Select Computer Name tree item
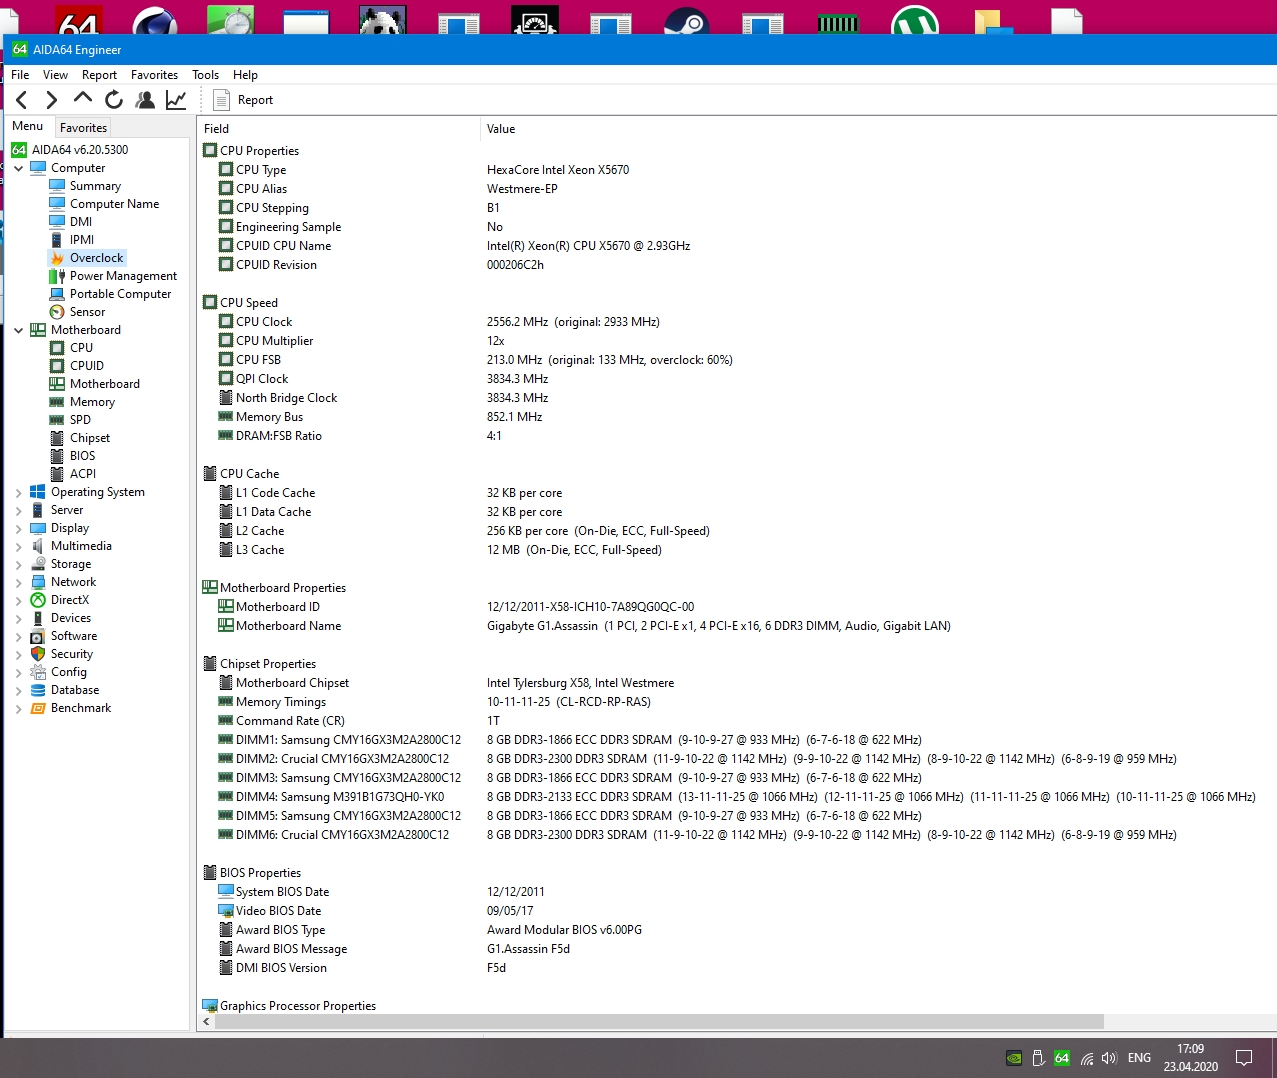Image resolution: width=1277 pixels, height=1078 pixels. click(114, 204)
